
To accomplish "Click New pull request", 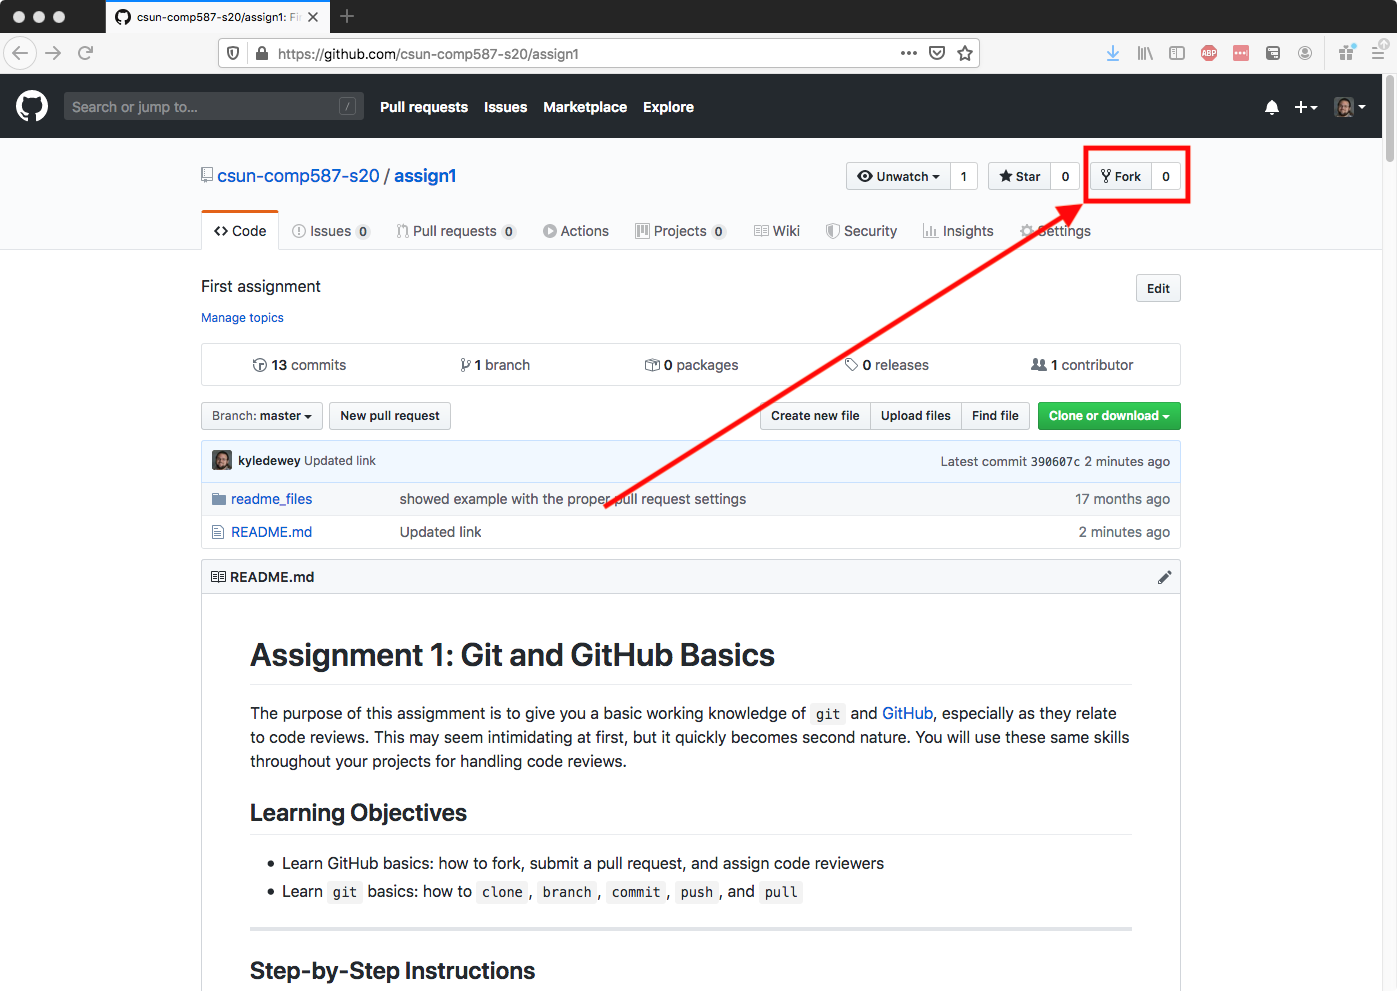I will (390, 416).
